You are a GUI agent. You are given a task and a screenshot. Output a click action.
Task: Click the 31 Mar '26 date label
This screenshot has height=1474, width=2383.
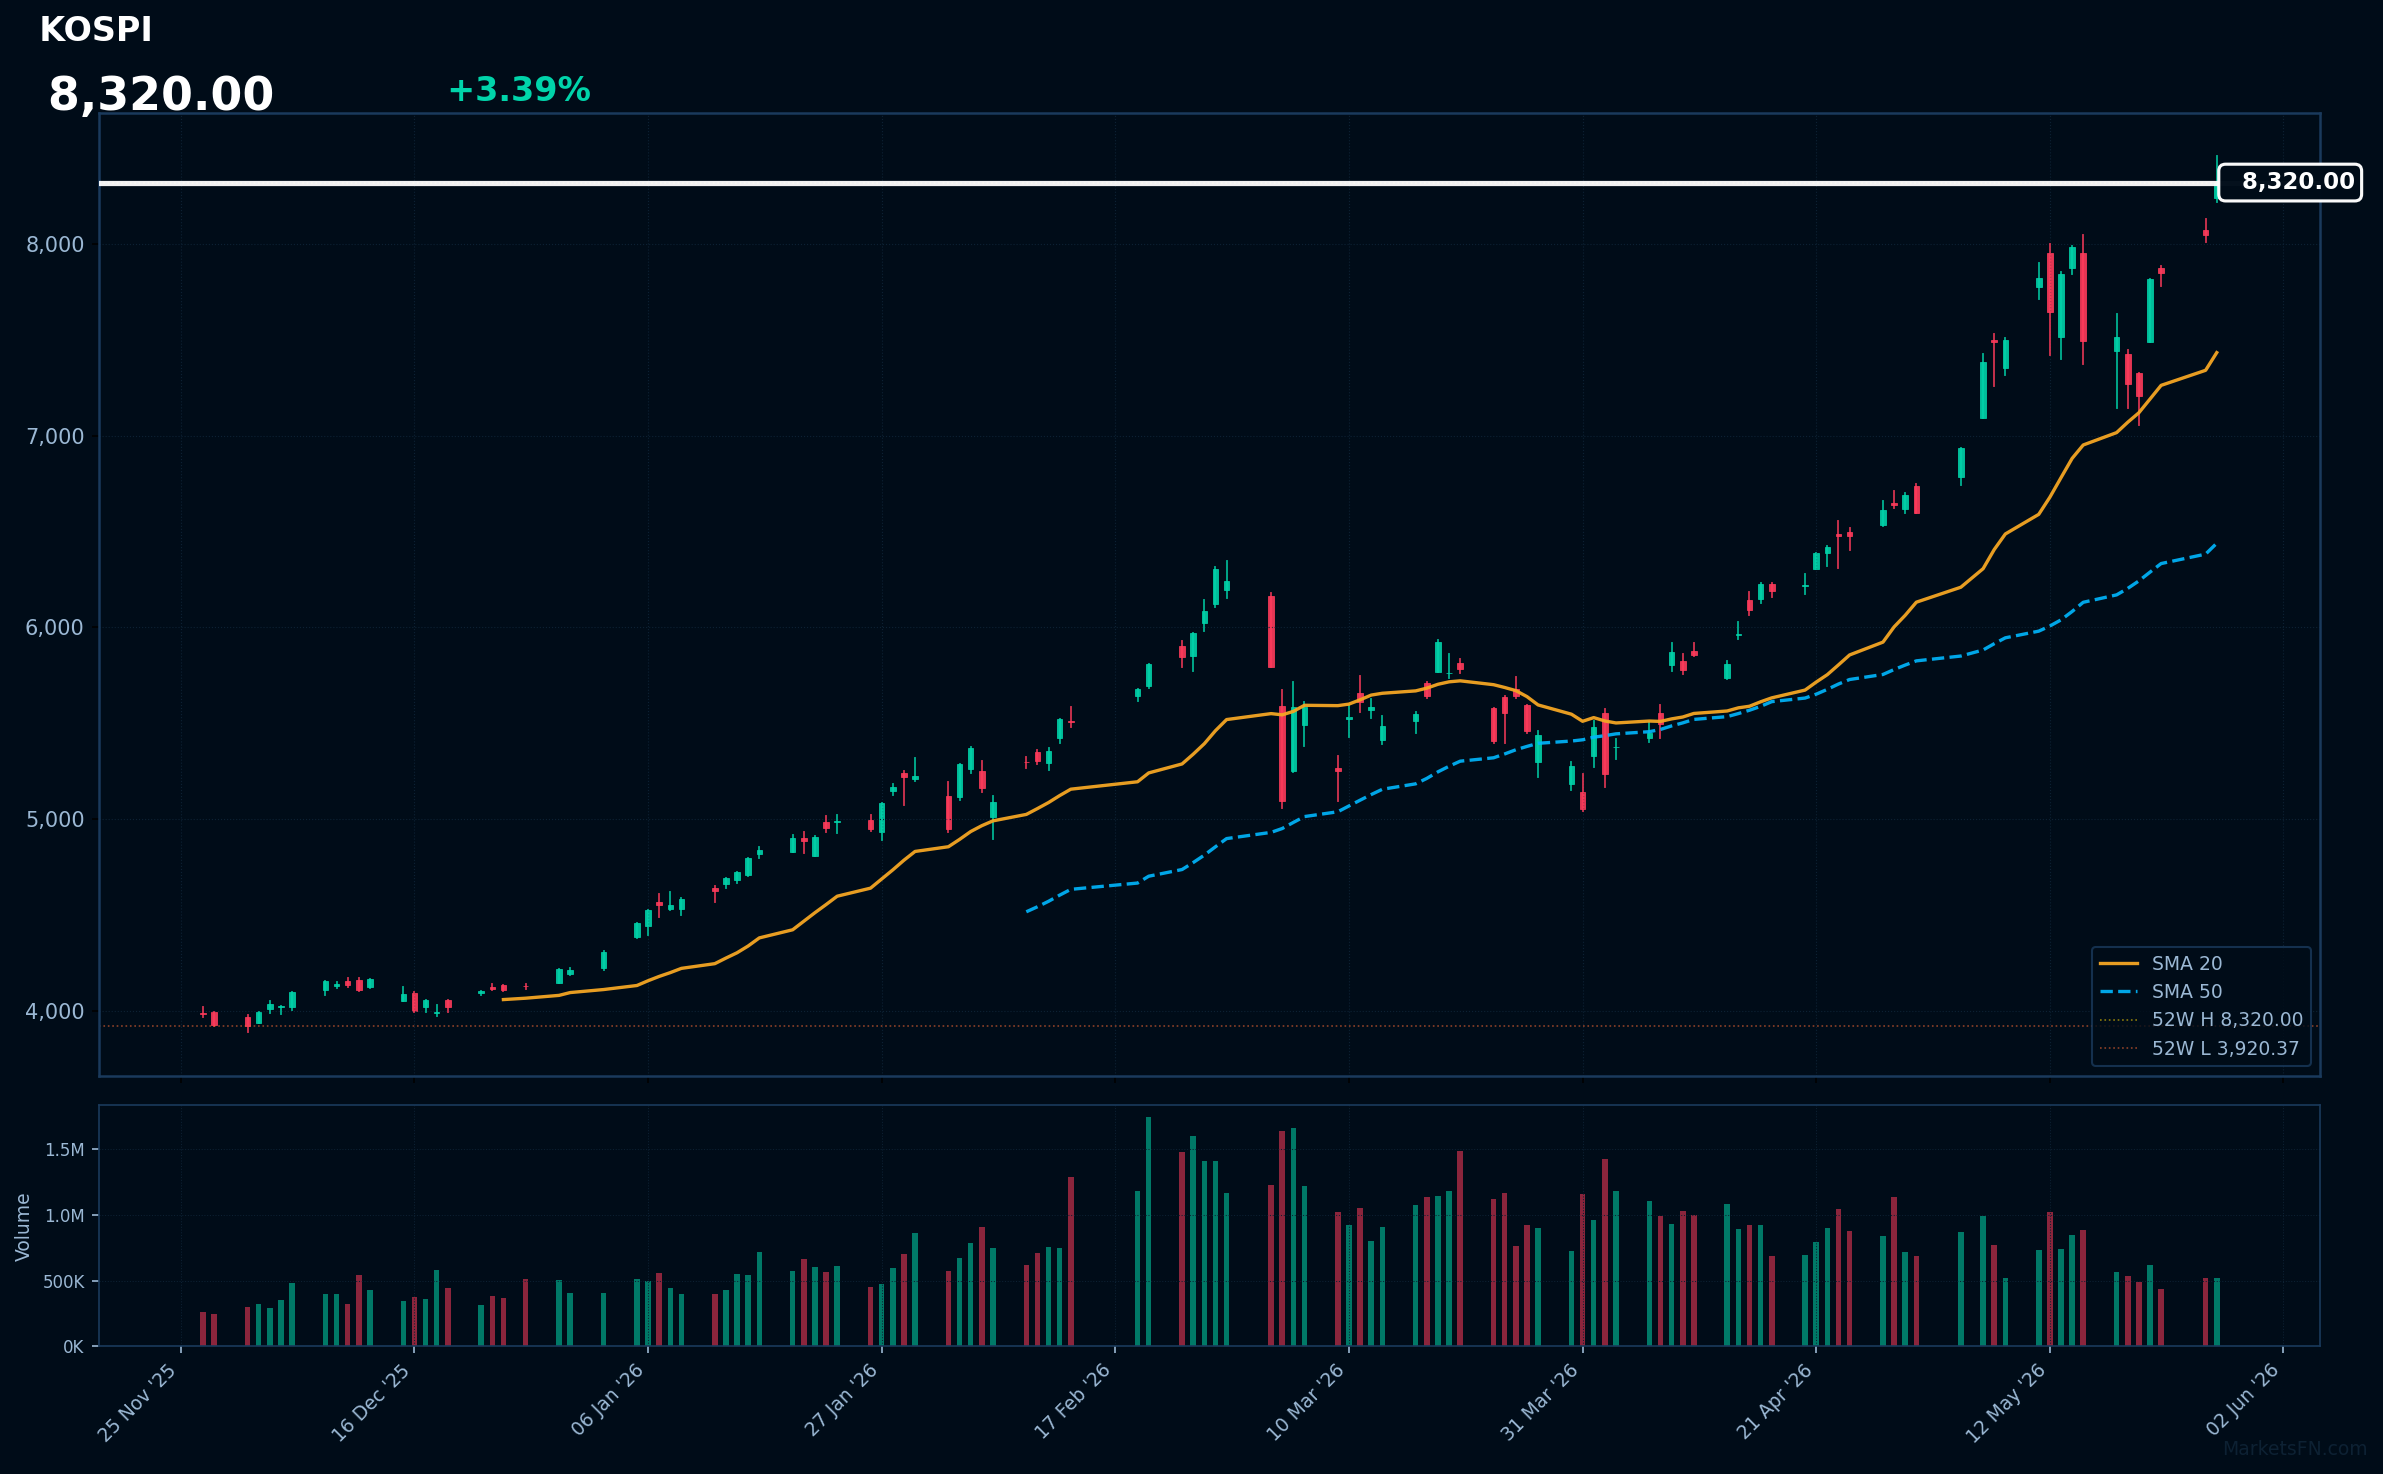pos(1539,1402)
